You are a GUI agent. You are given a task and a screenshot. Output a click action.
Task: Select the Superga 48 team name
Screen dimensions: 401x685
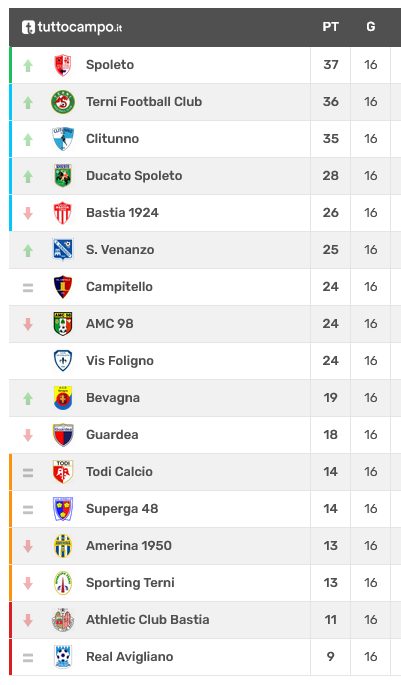coord(122,509)
